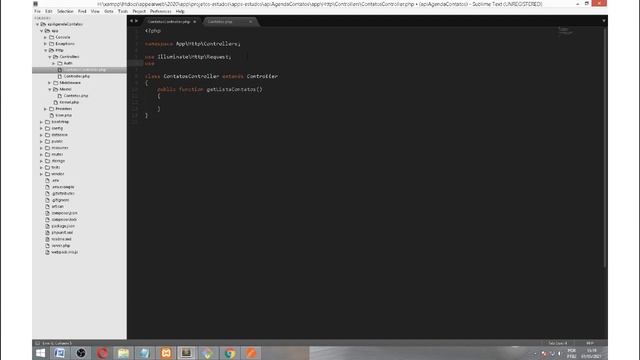This screenshot has height=360, width=640.
Task: Open the Help menu
Action: pyautogui.click(x=180, y=11)
